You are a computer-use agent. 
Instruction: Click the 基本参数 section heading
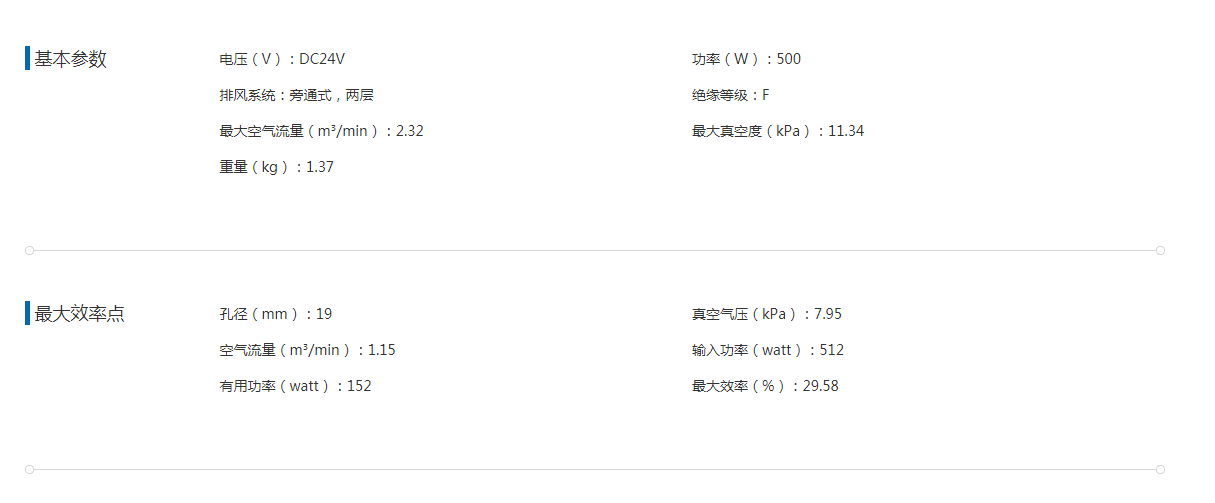pos(70,59)
